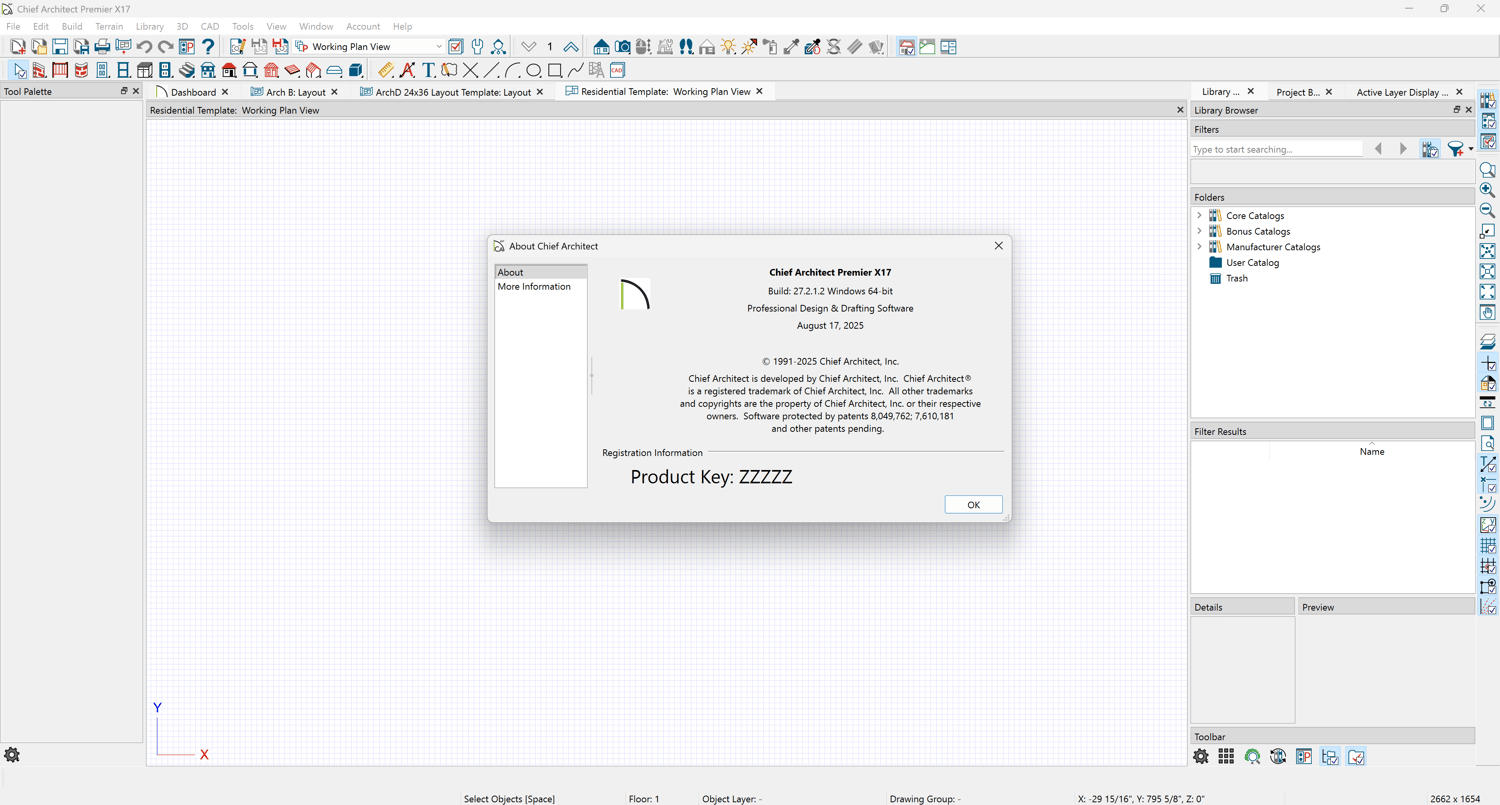1500x805 pixels.
Task: Open the Help menu
Action: coord(402,26)
